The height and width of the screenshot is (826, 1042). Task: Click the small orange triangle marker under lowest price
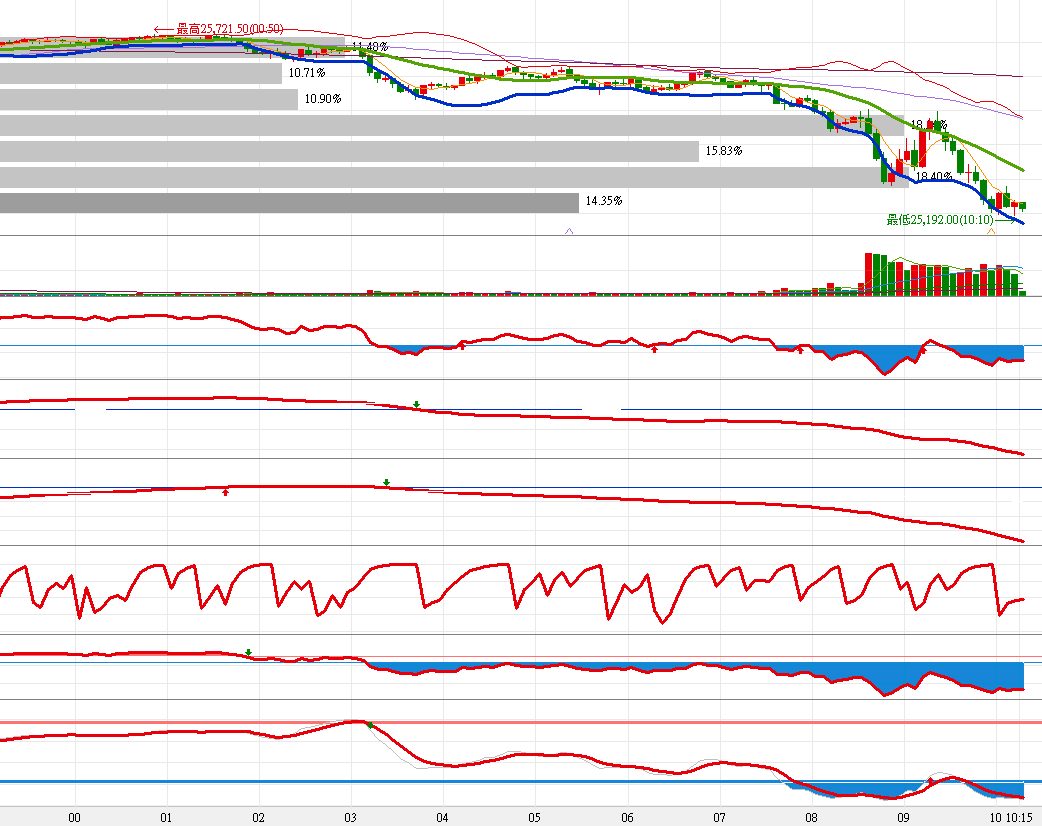pyautogui.click(x=991, y=231)
